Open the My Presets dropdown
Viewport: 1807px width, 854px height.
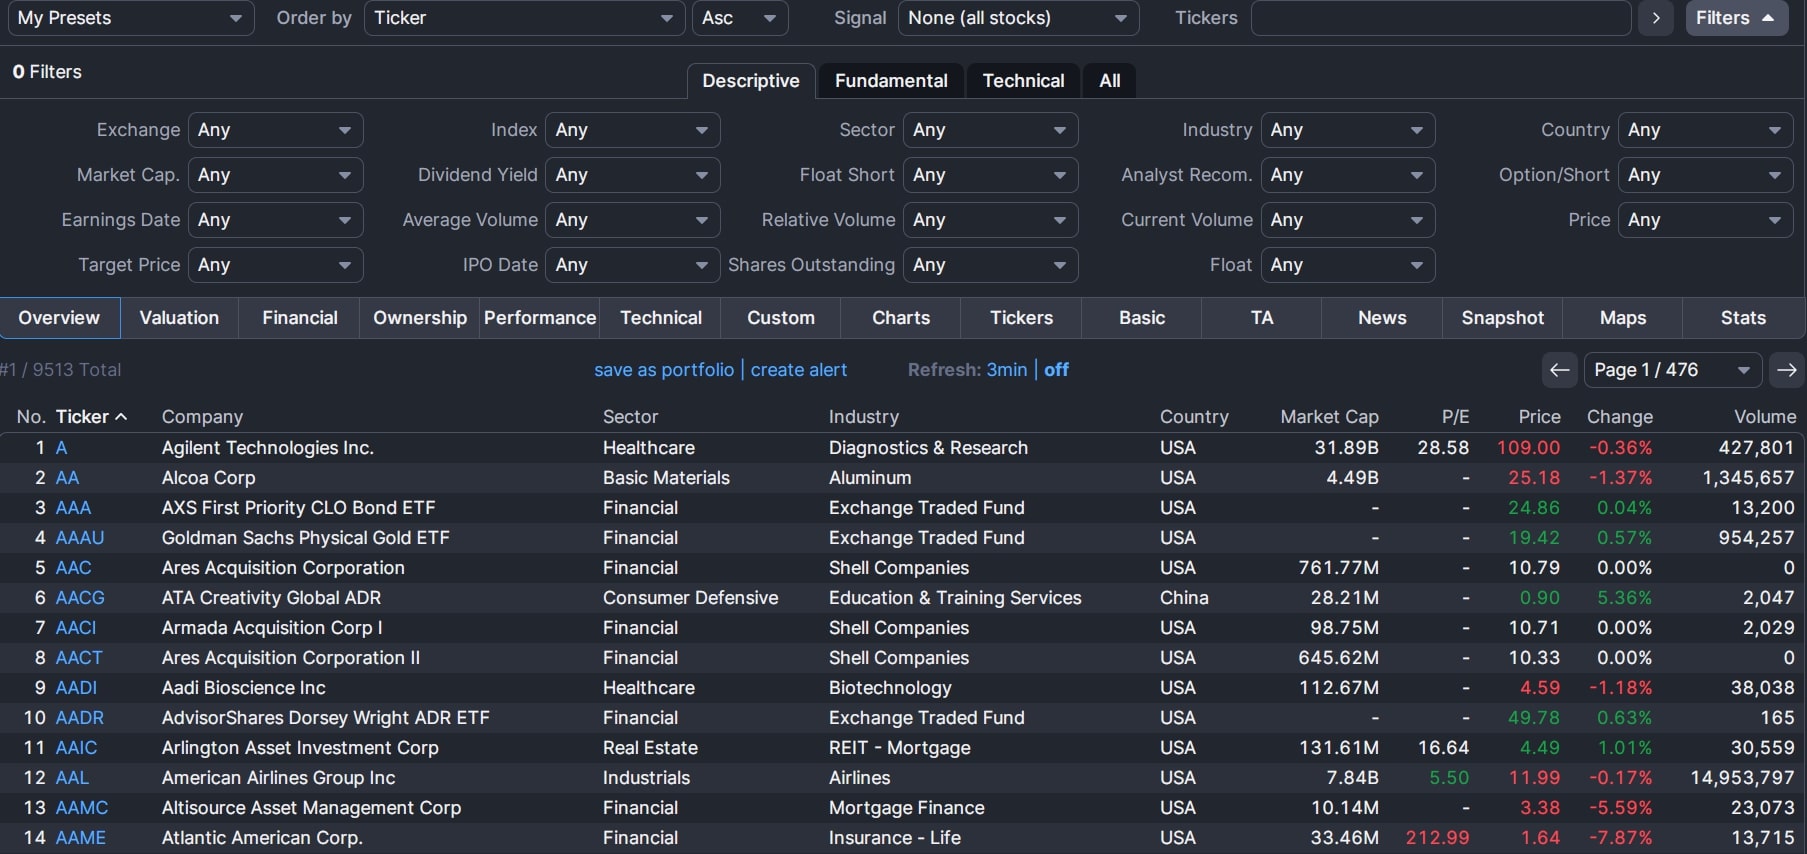point(129,18)
